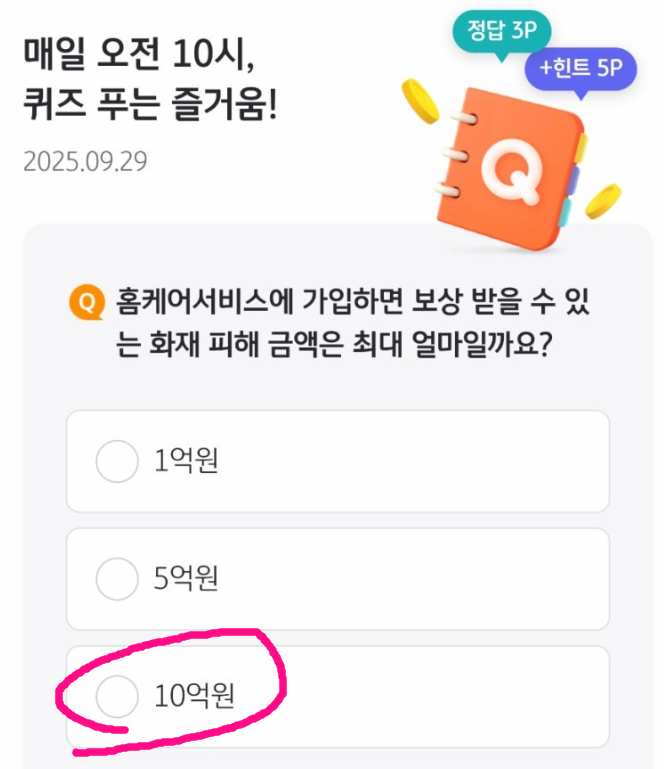664x769 pixels.
Task: Click the 정답 3P speech bubble badge
Action: coord(501,32)
